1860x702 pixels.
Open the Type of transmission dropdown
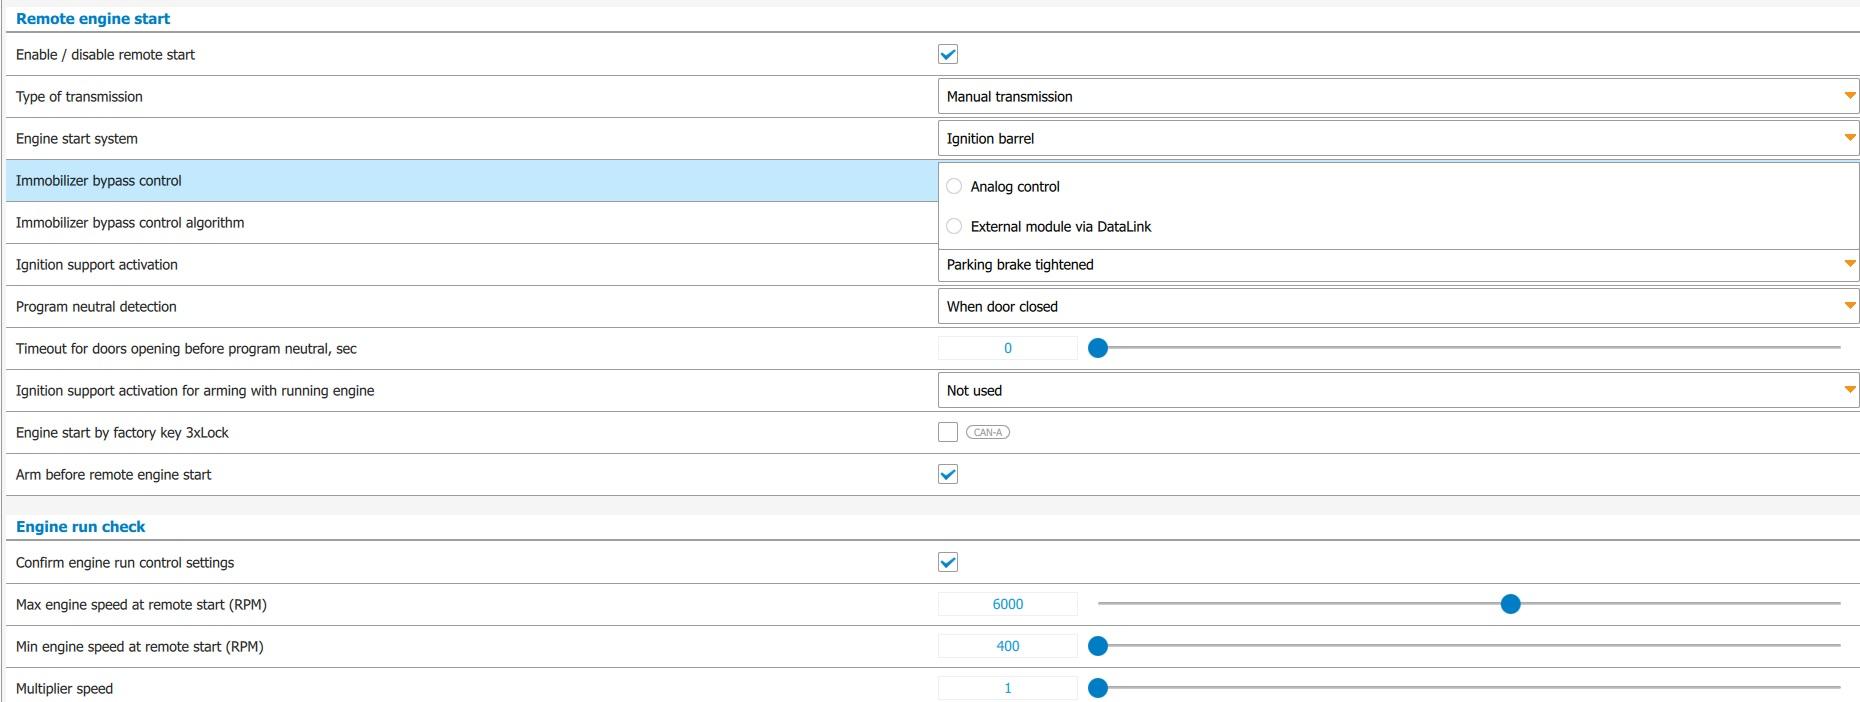[1397, 96]
